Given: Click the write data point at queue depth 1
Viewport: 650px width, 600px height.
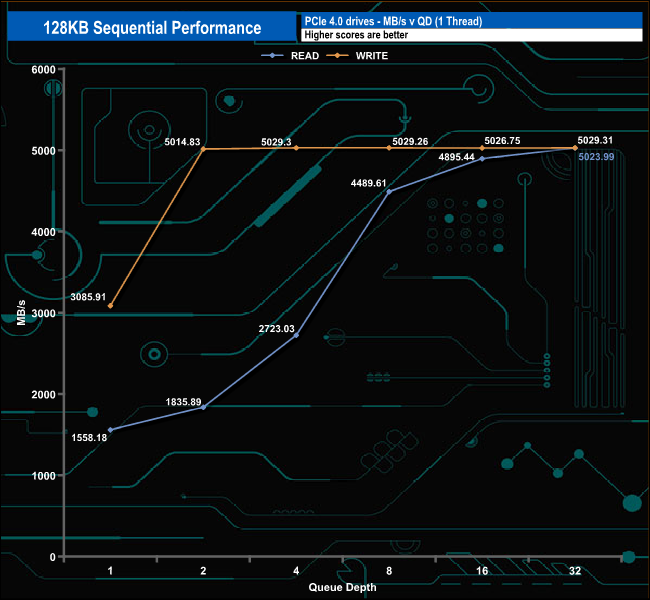Looking at the screenshot, I should tap(110, 306).
